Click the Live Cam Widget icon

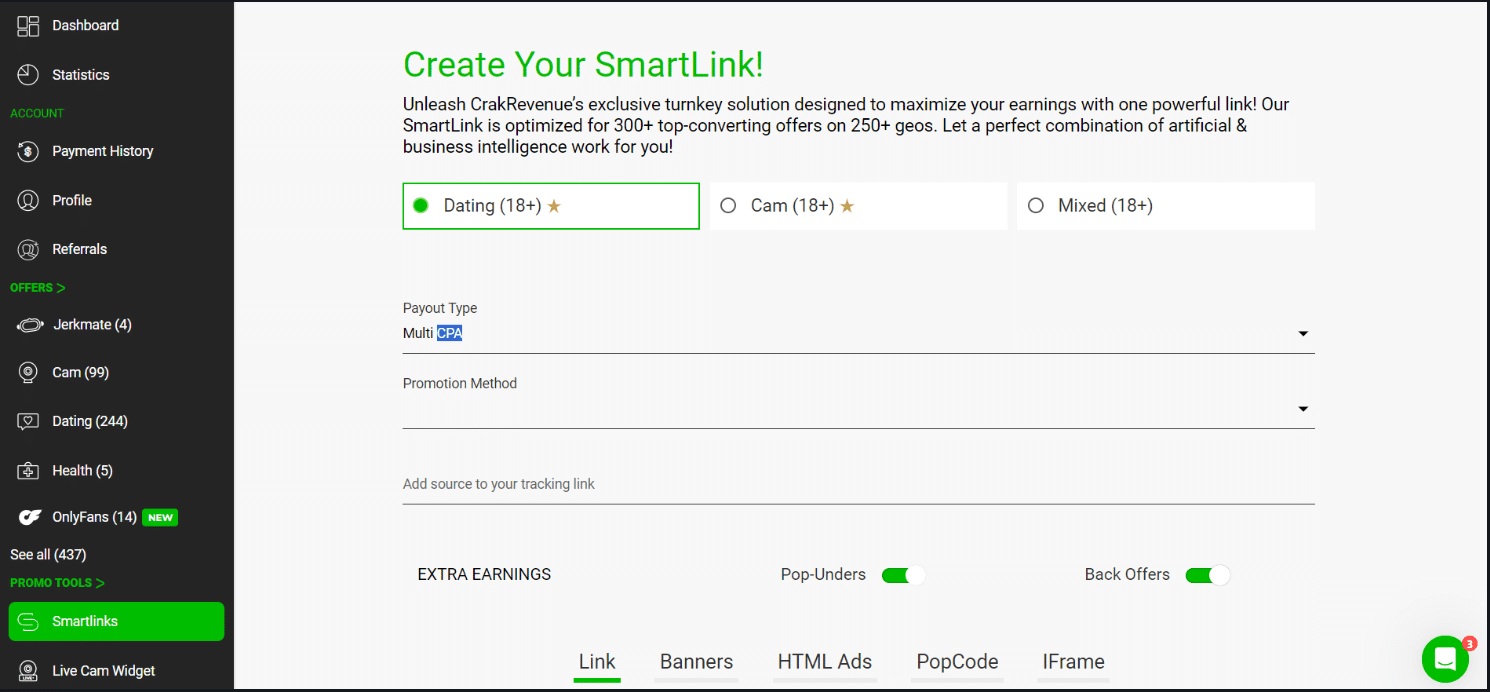(28, 671)
